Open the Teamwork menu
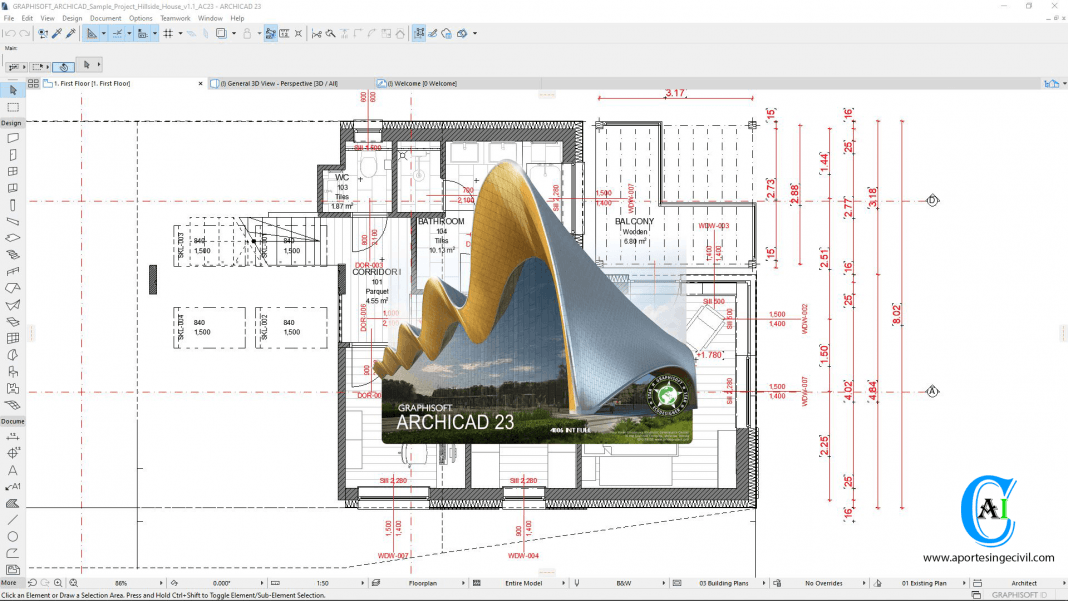Viewport: 1068px width, 601px height. pos(175,17)
